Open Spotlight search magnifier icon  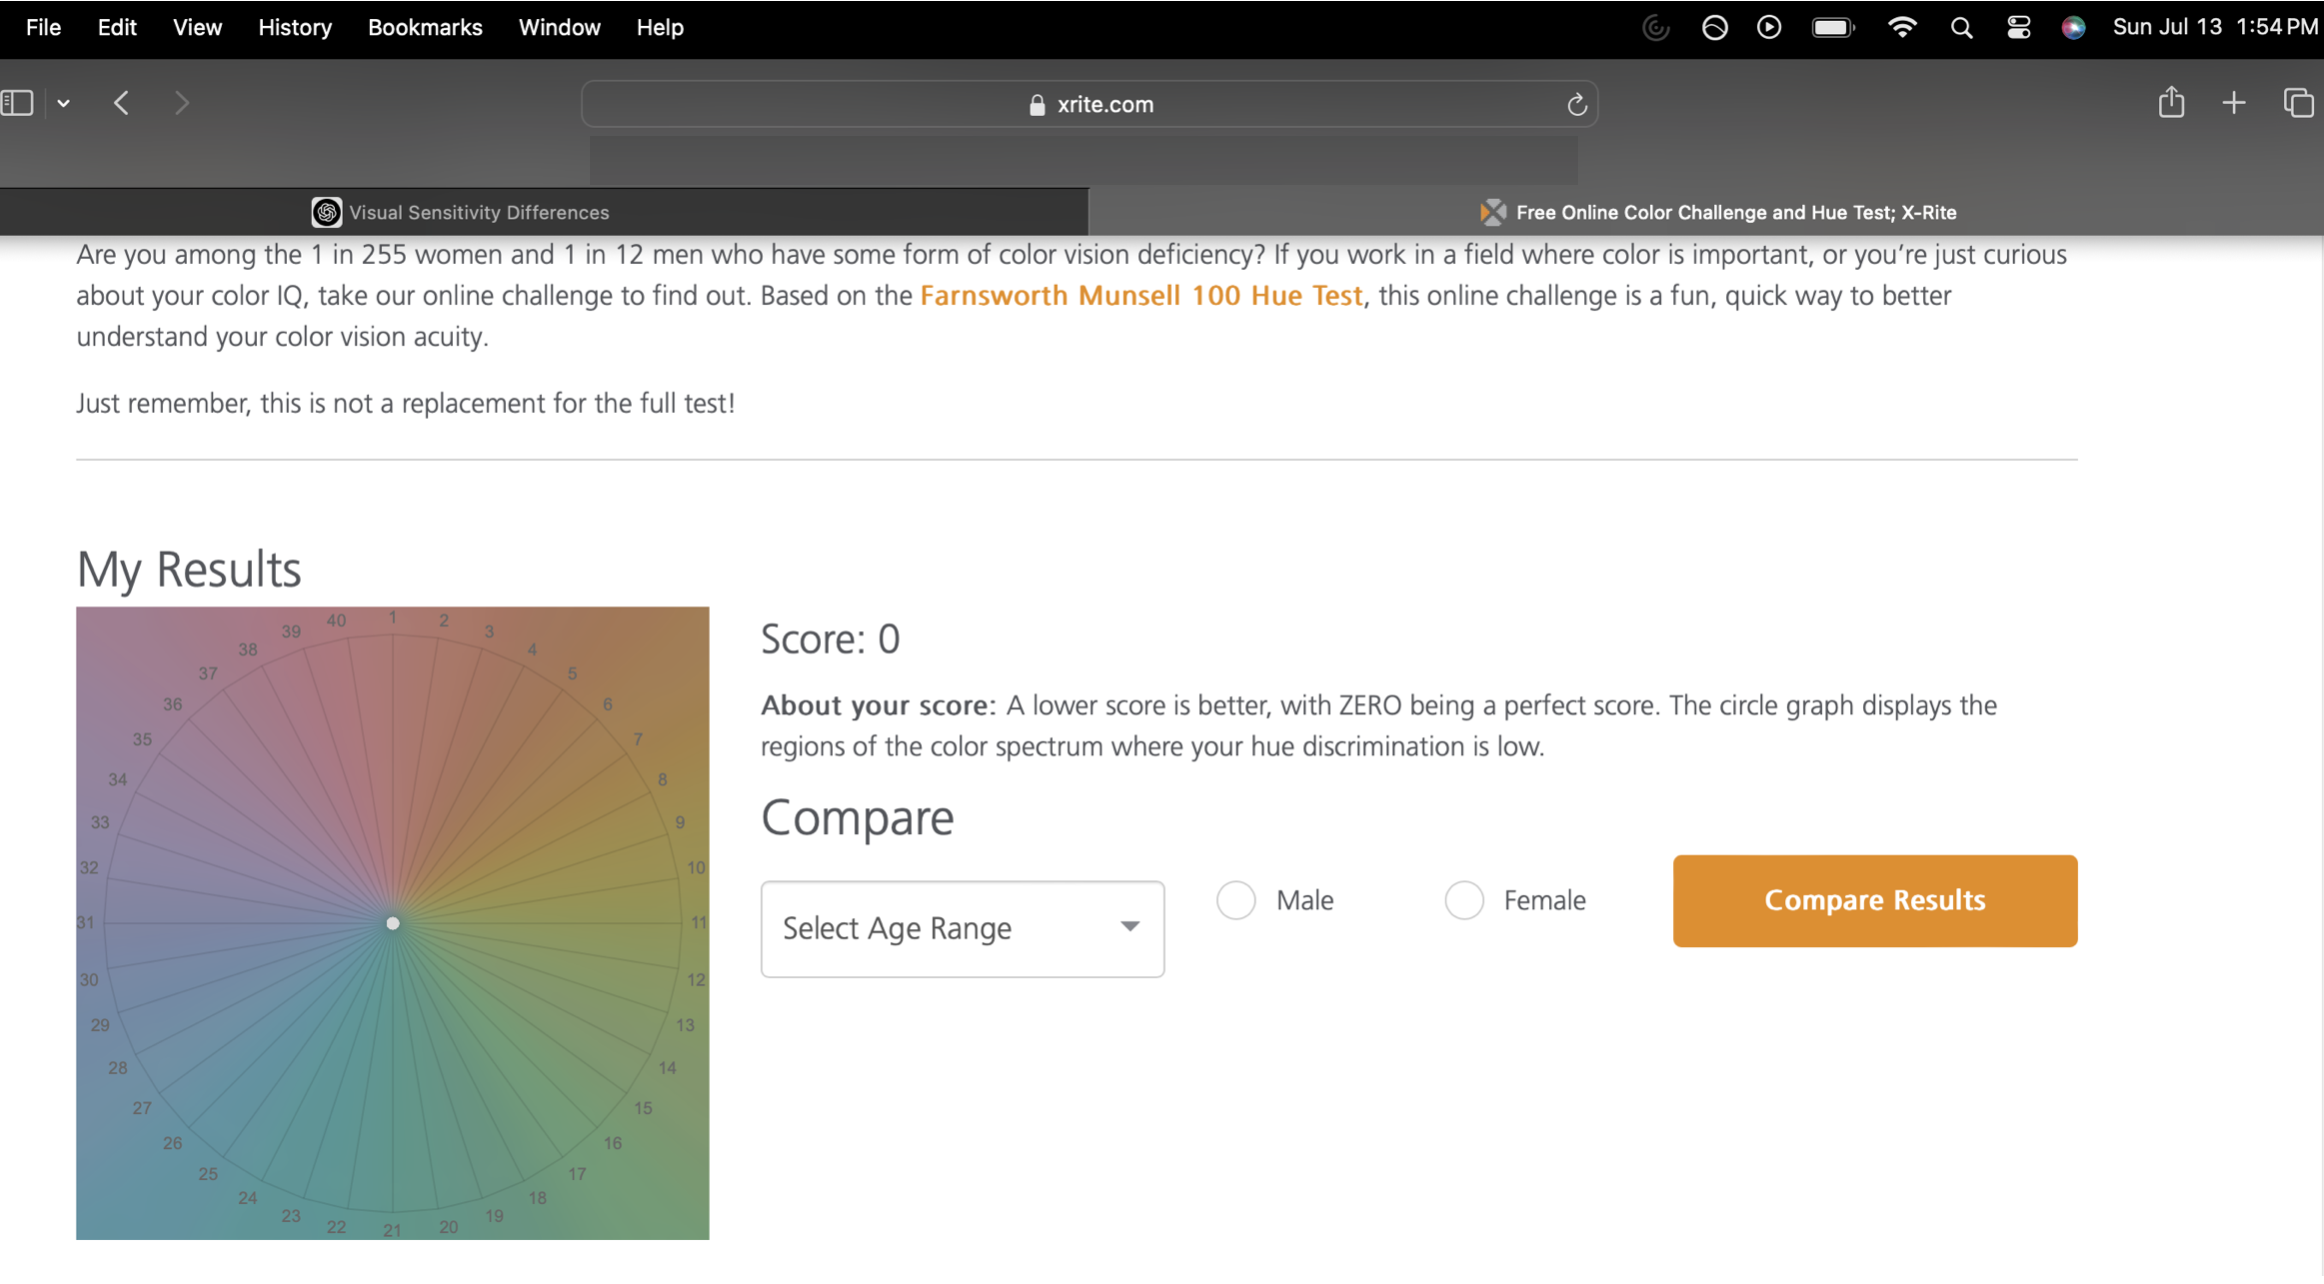(x=1960, y=27)
